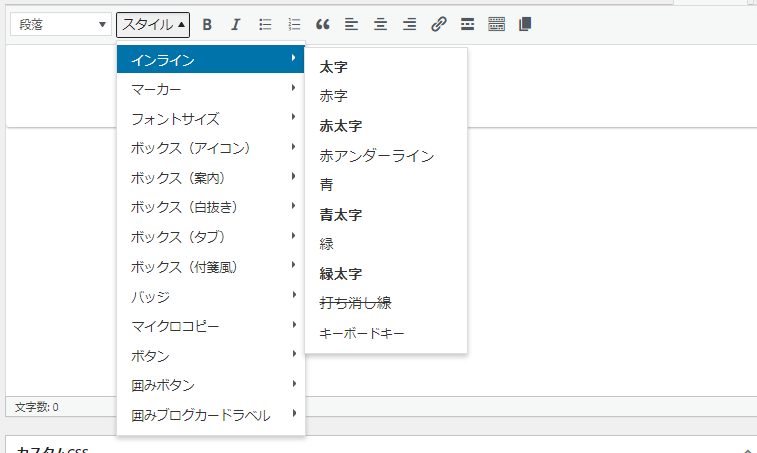Expand arrow beside フォントサイズ
Viewport: 757px width, 453px height.
coord(293,117)
